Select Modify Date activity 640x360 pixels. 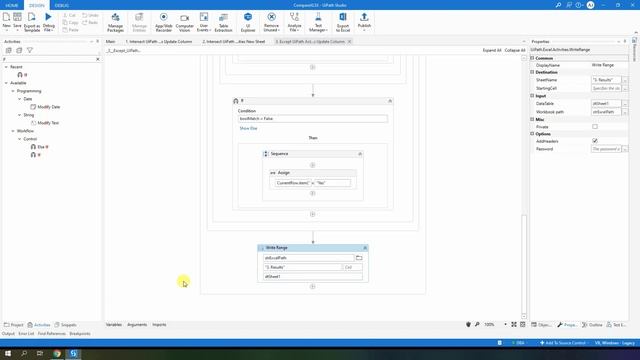(45, 107)
